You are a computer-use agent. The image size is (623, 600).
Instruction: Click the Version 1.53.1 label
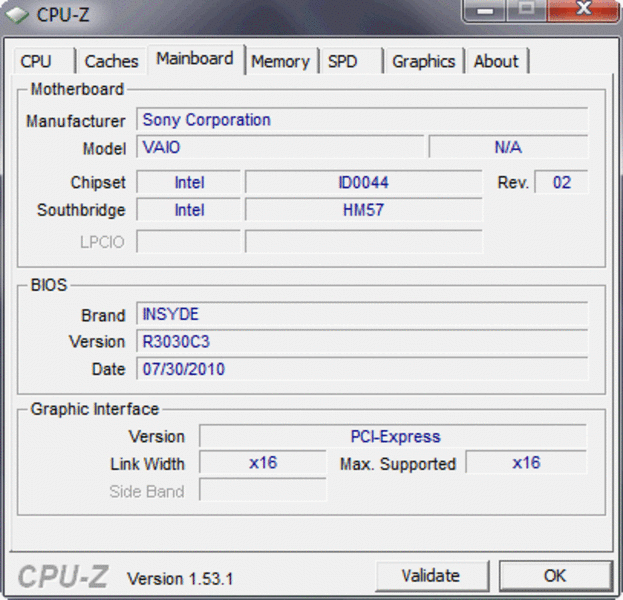tap(180, 579)
